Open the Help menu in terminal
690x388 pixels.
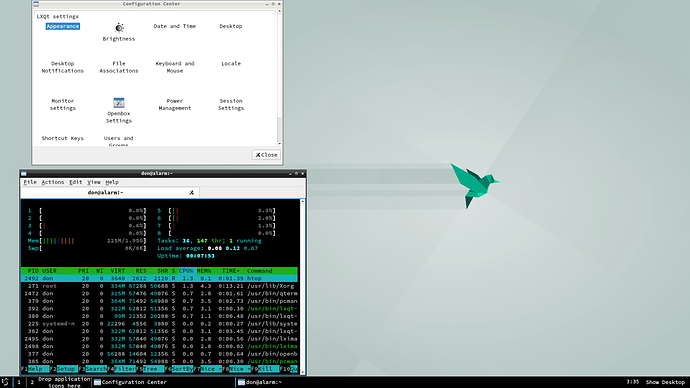tap(112, 182)
